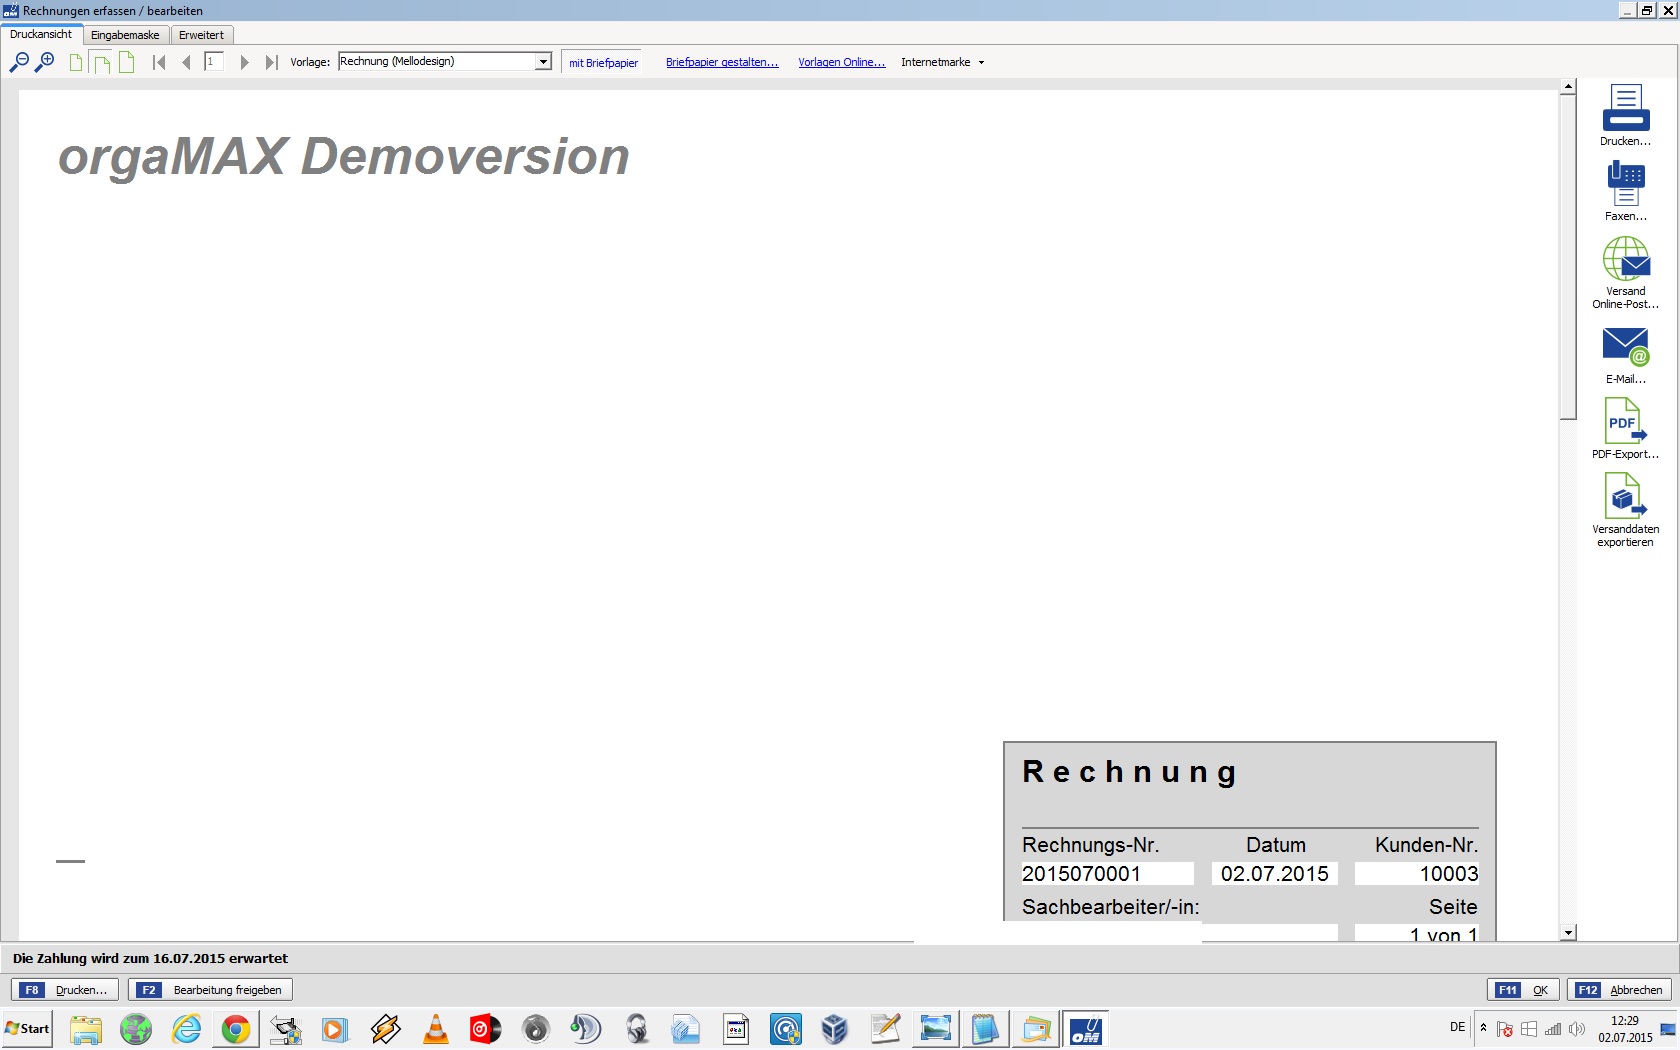Click the Versanddaten exportieren icon

pos(1625,496)
